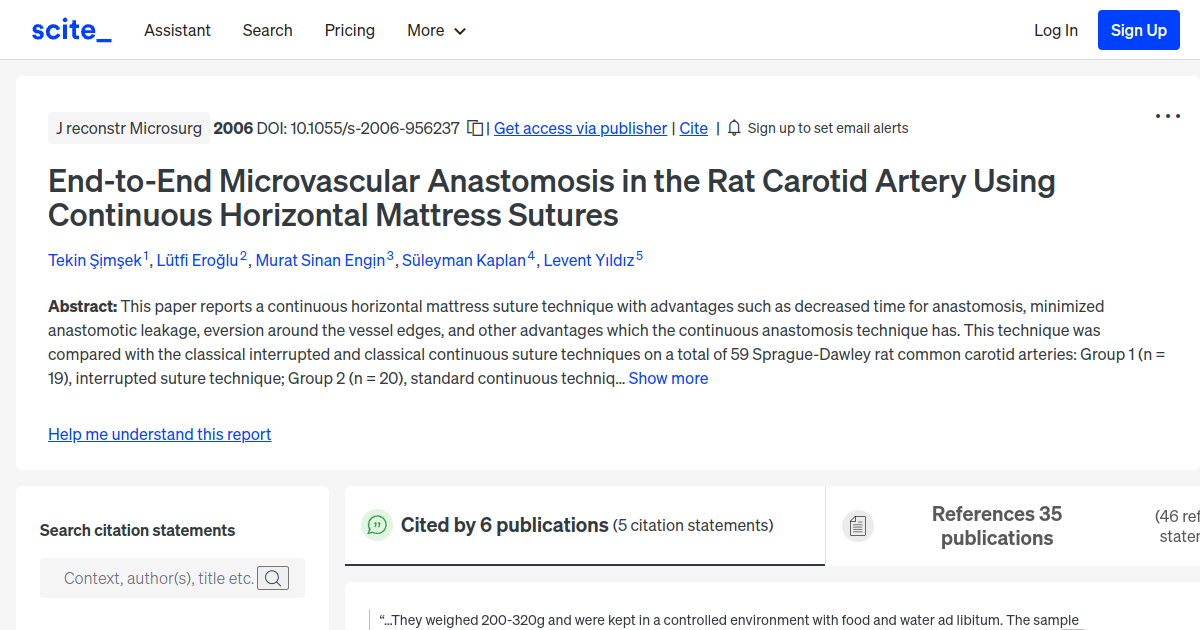Switch to the Cited by 6 publications tab
The width and height of the screenshot is (1200, 630).
[505, 524]
